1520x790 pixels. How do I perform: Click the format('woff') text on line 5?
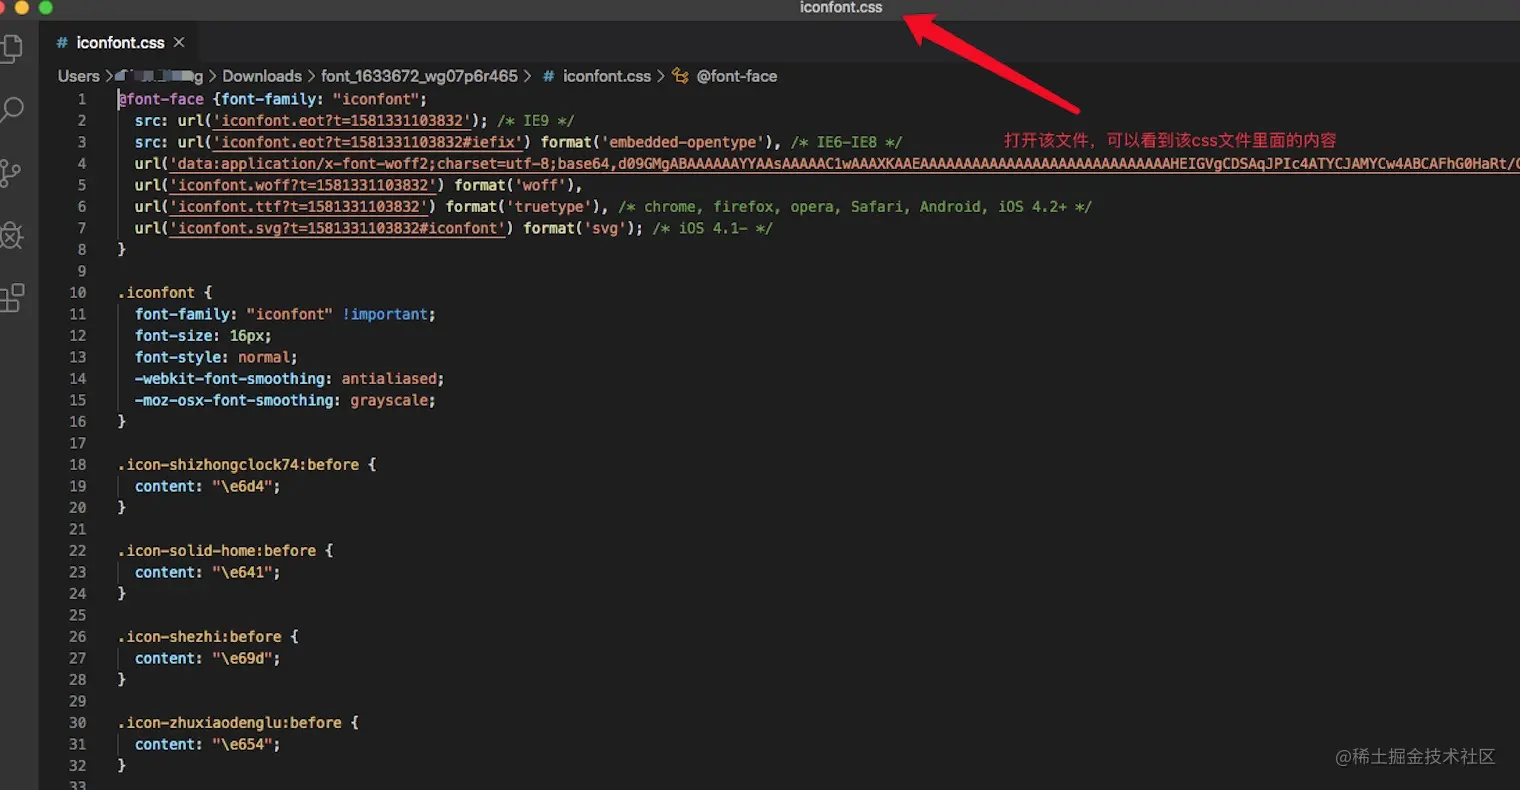514,185
